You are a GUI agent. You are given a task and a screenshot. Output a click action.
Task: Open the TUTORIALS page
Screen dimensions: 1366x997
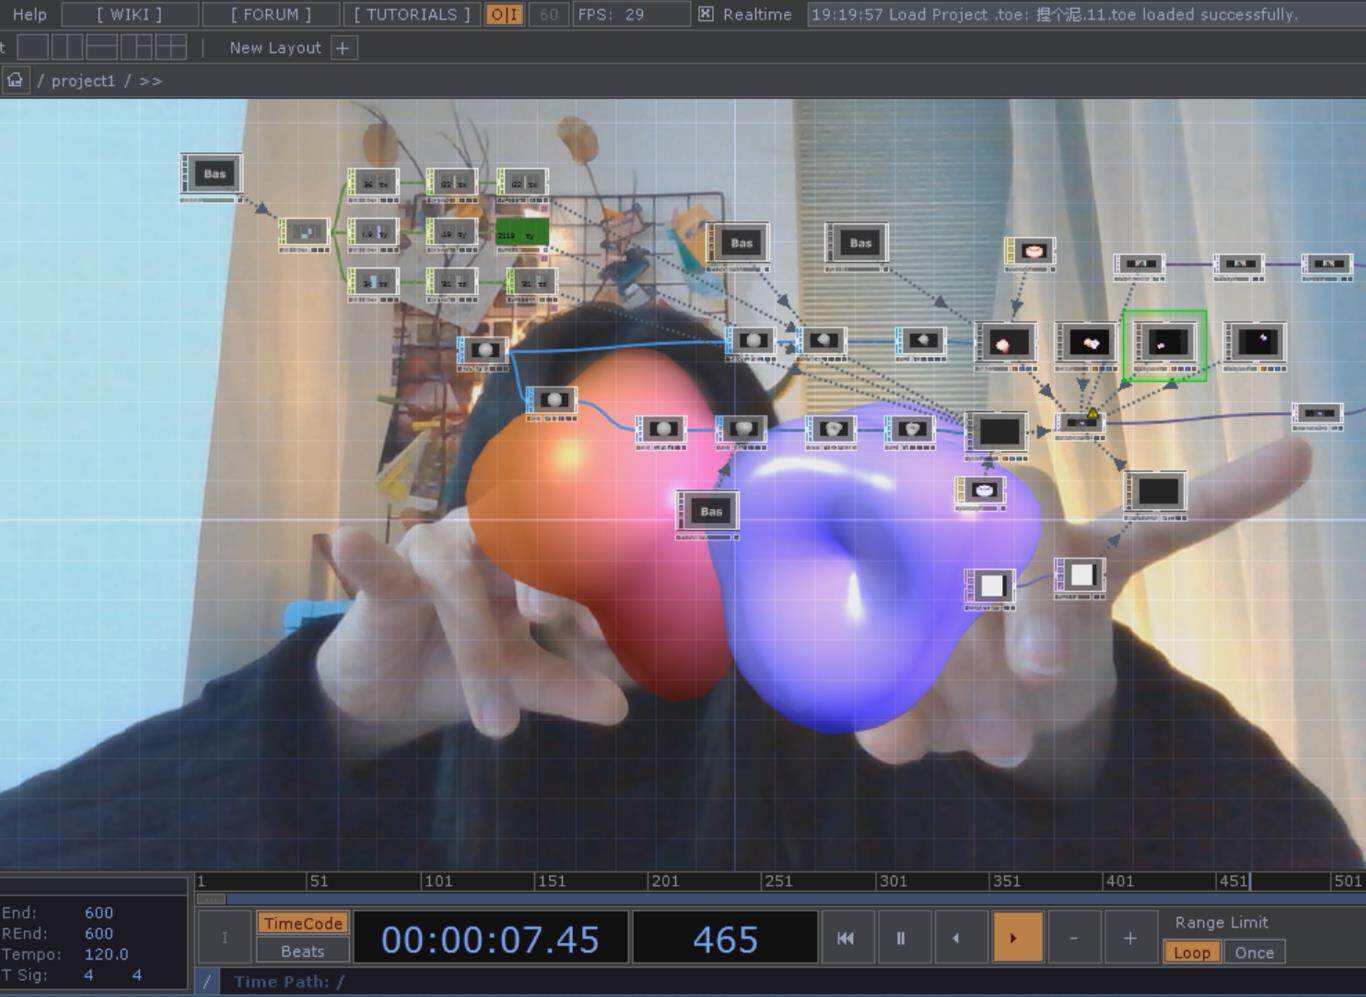[x=412, y=14]
